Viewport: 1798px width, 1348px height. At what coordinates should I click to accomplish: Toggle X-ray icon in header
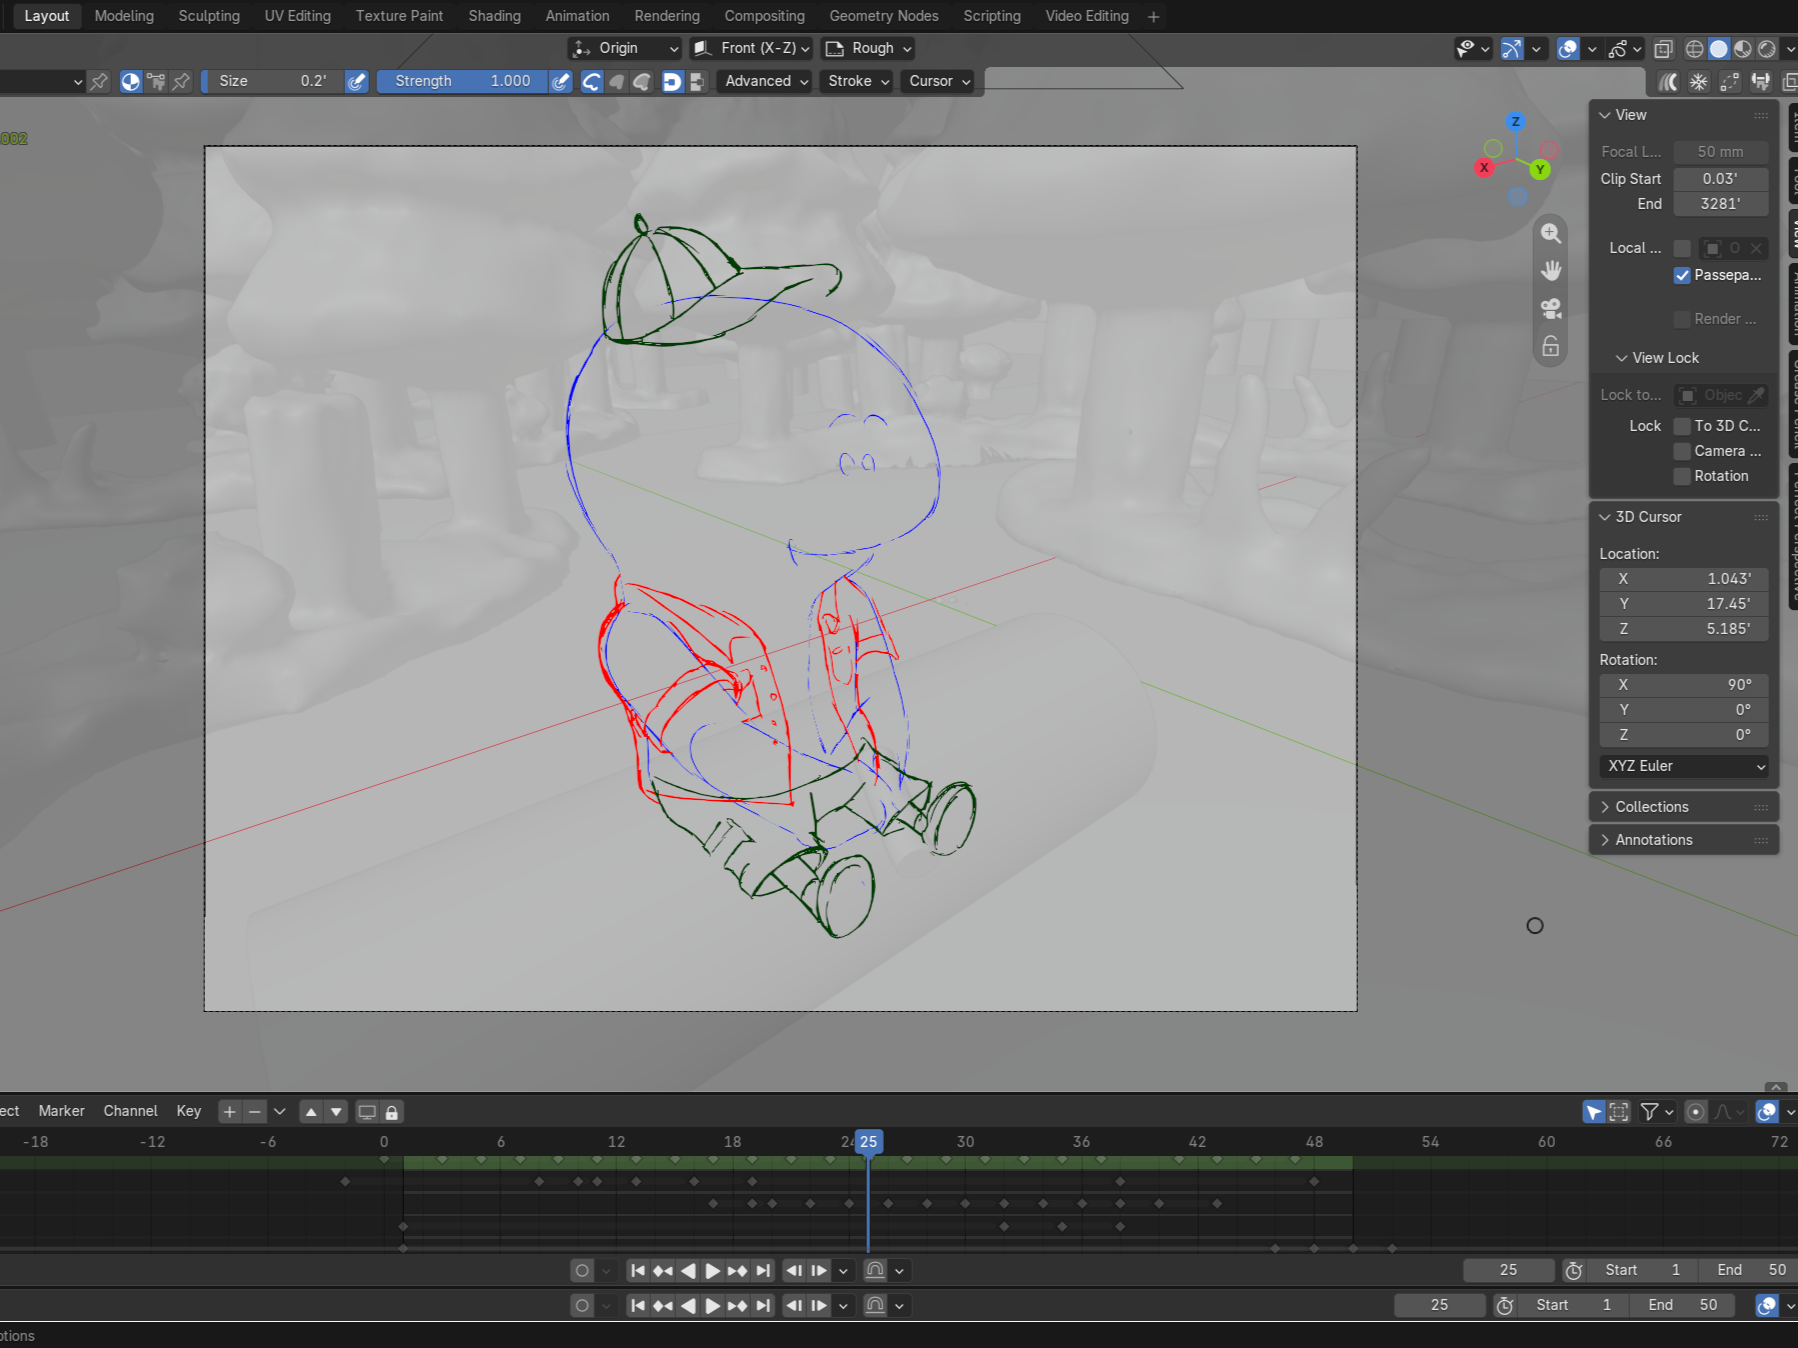(x=1663, y=49)
